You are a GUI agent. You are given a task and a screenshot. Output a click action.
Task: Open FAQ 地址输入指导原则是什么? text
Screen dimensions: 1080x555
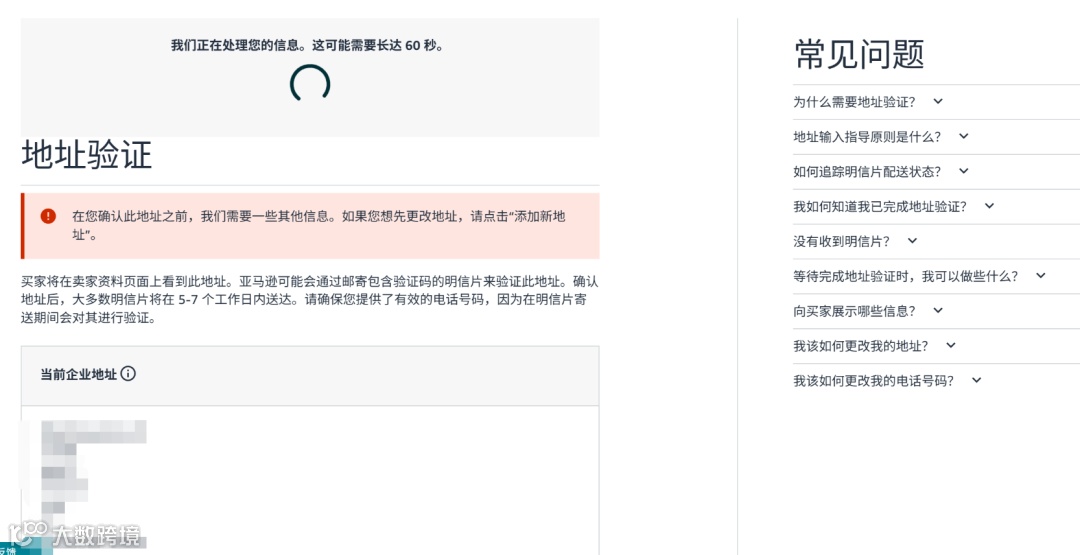pos(867,137)
